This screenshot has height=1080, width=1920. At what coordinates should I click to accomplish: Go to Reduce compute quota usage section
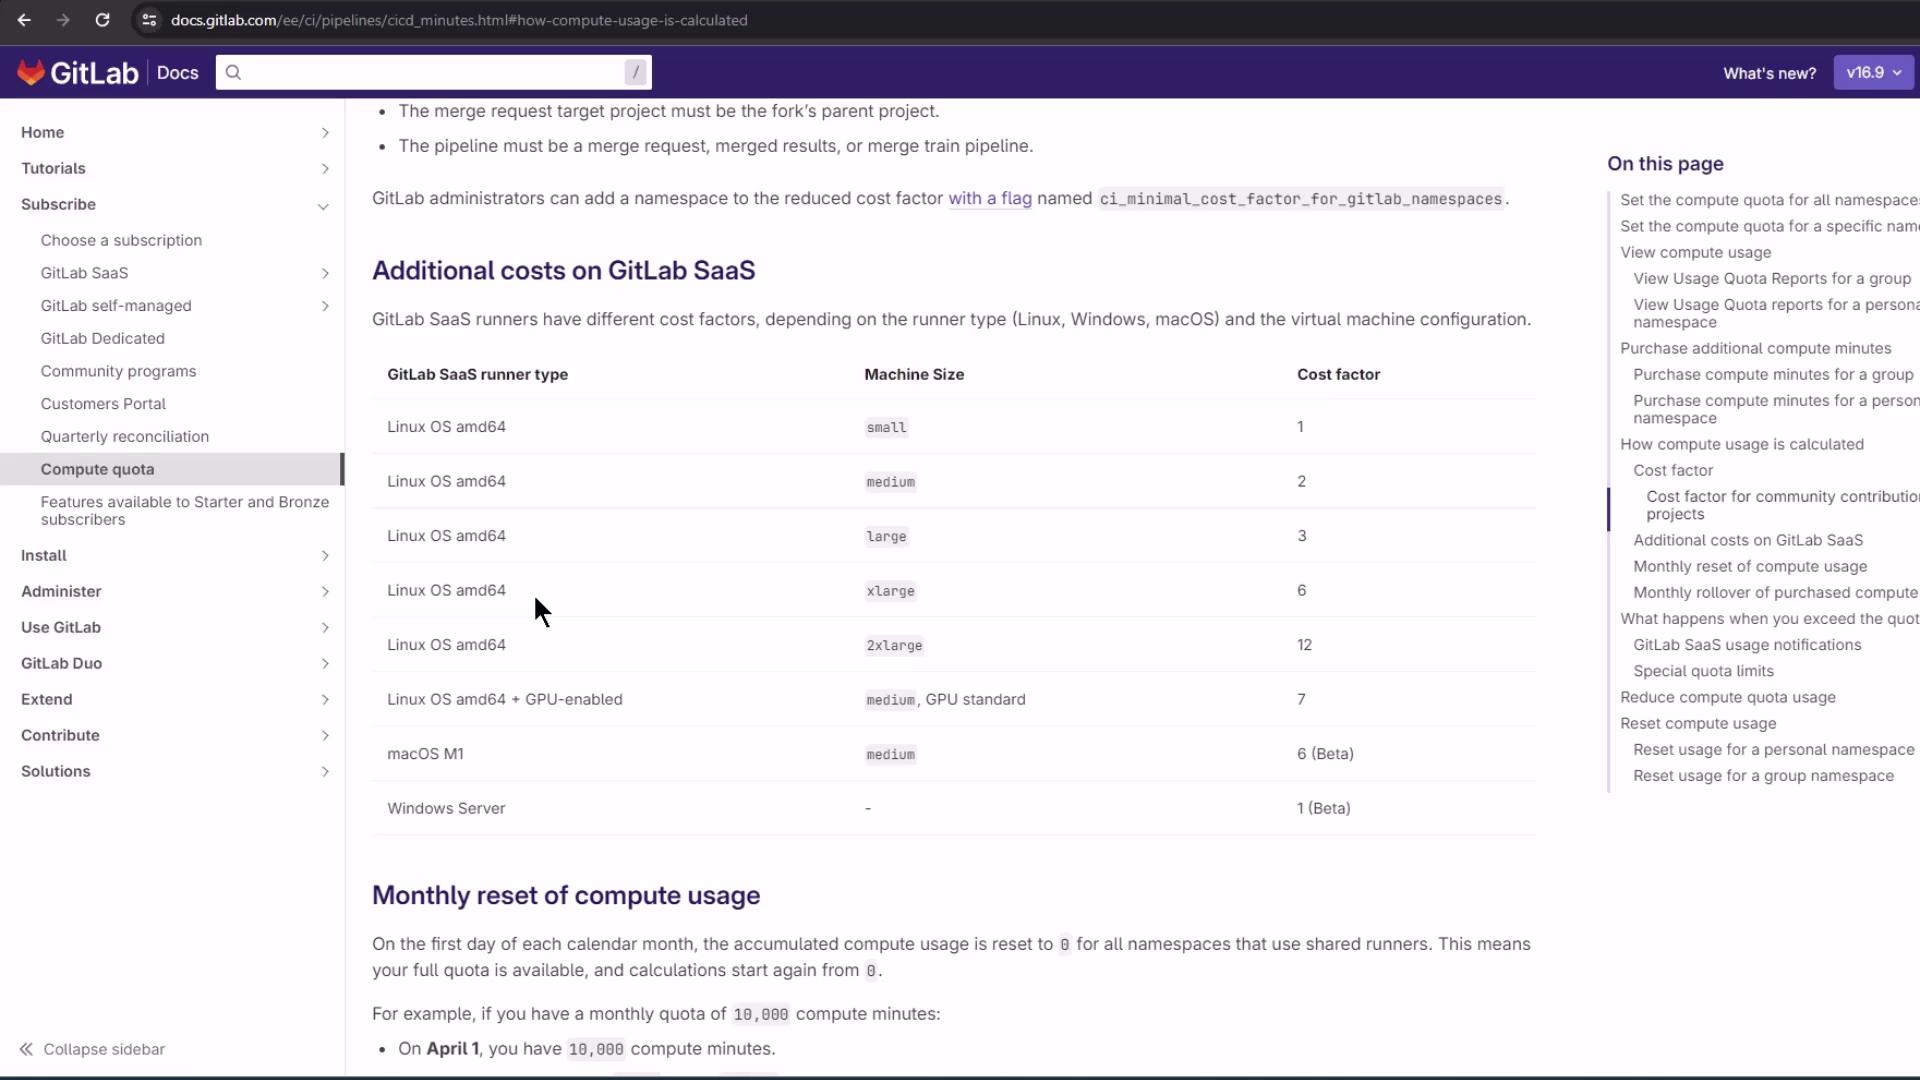(x=1727, y=697)
